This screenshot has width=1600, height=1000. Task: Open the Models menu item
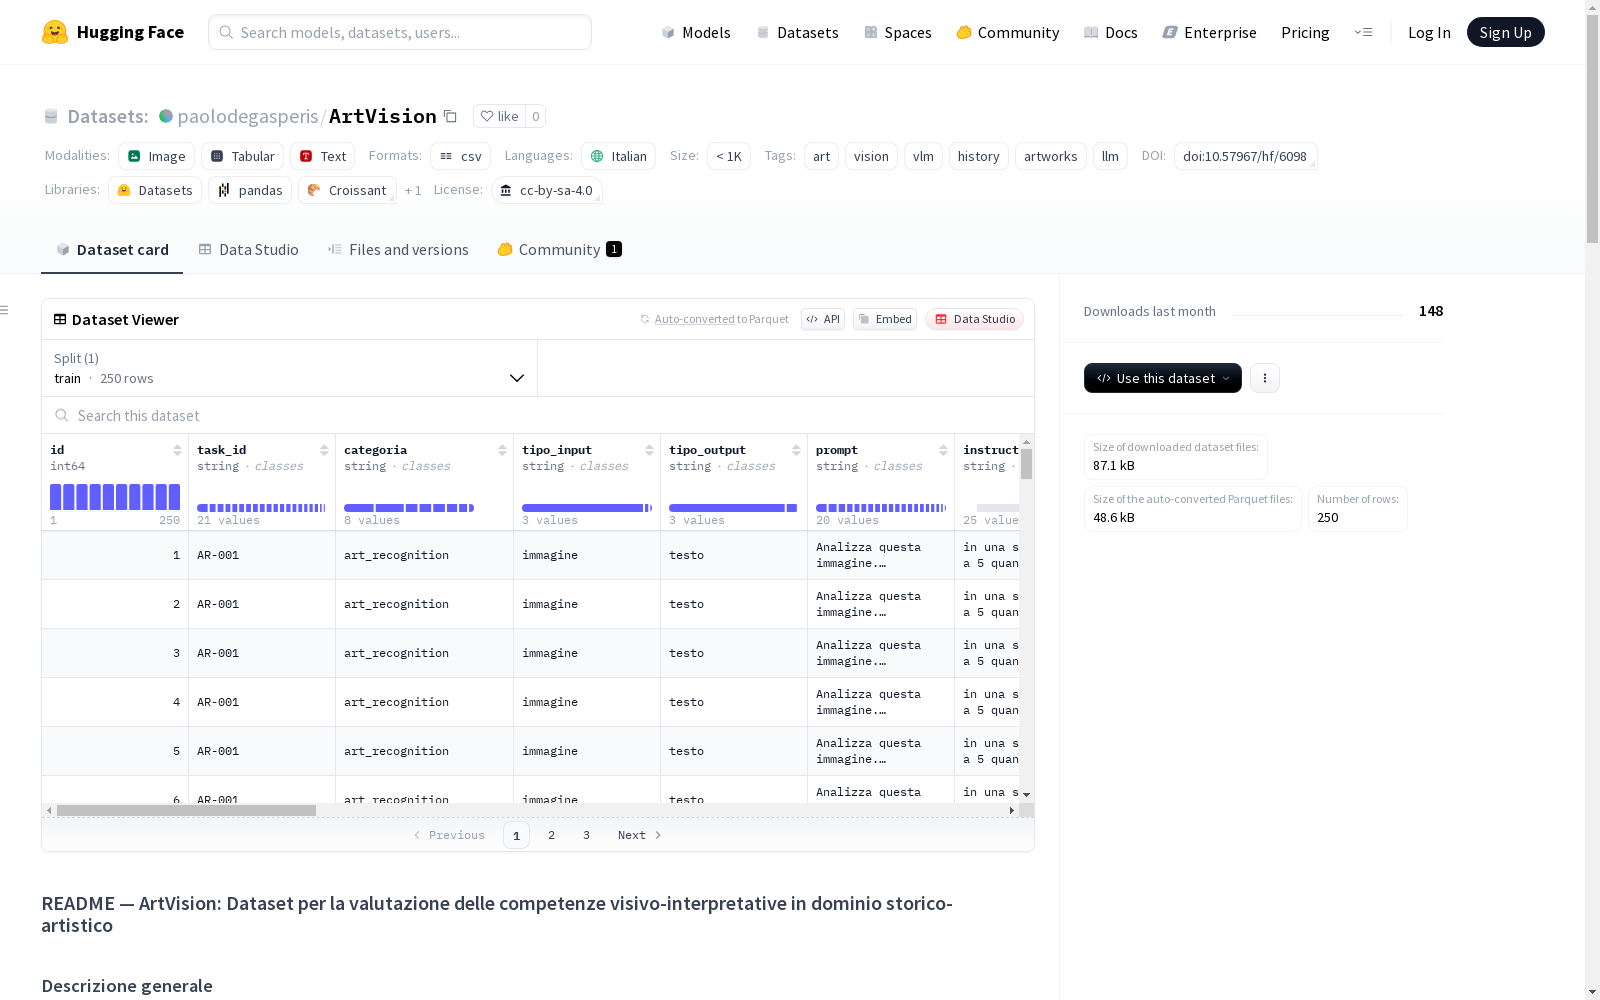pyautogui.click(x=696, y=32)
